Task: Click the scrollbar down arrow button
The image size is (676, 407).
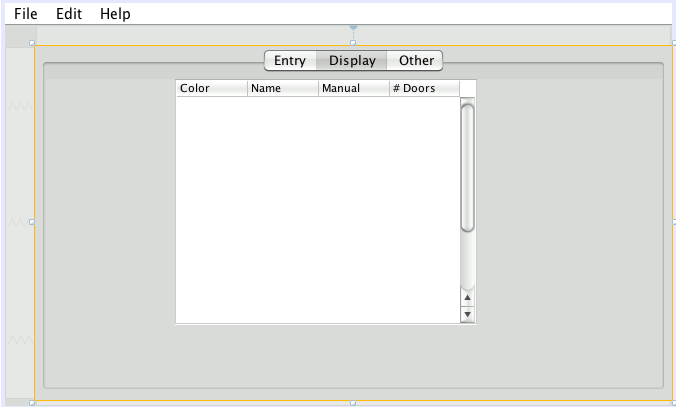Action: point(467,314)
